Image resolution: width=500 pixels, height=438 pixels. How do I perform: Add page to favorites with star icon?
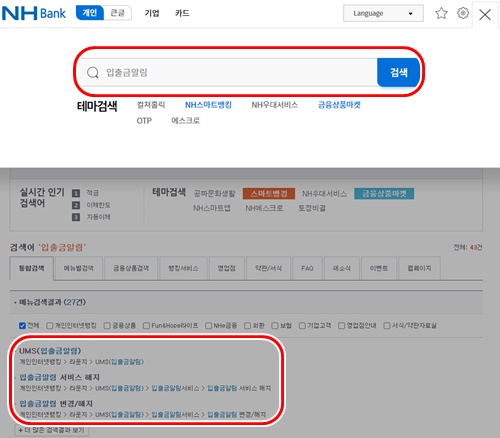coord(441,13)
